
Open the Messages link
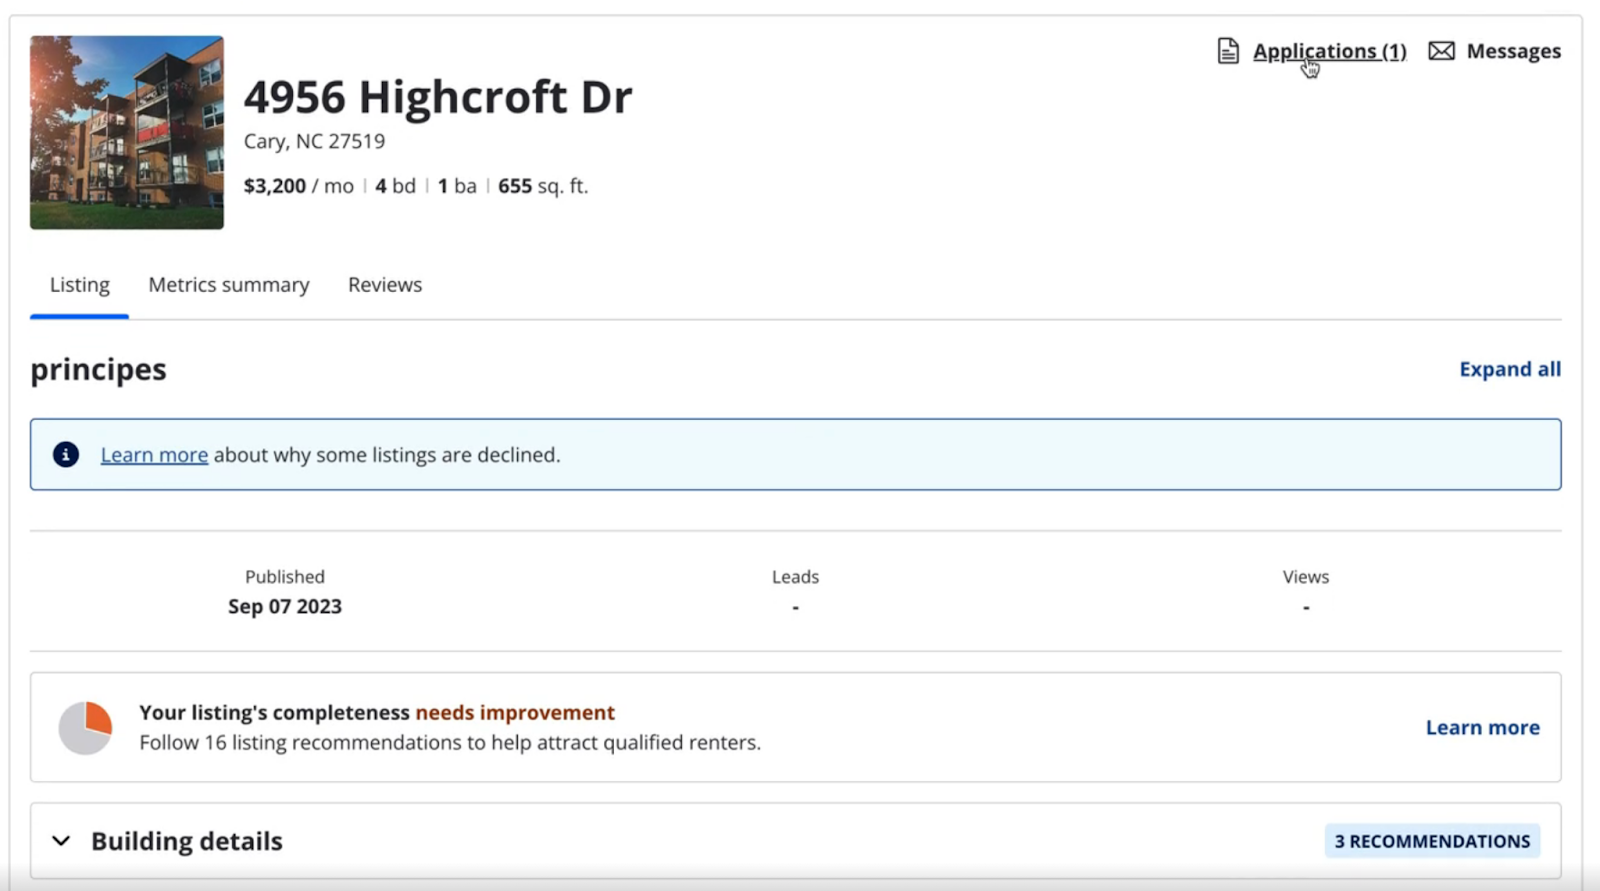pyautogui.click(x=1513, y=51)
